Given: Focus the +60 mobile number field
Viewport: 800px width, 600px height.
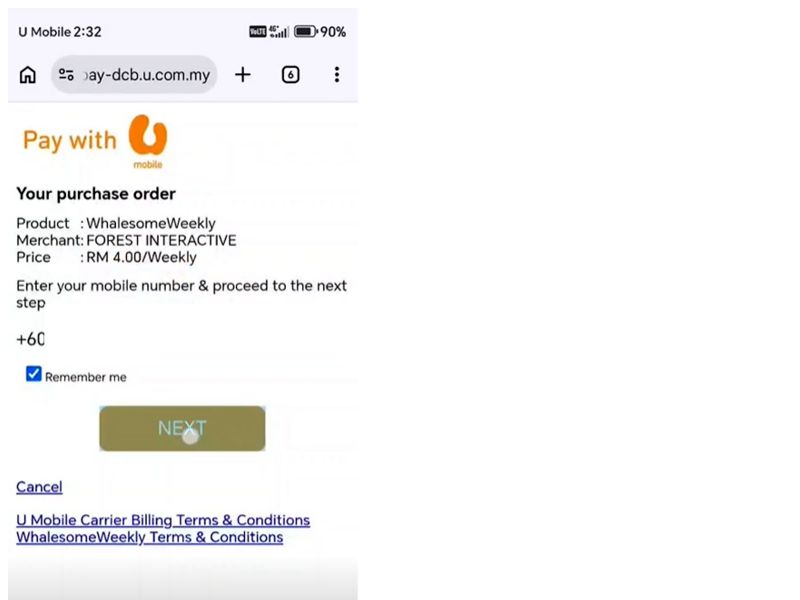Looking at the screenshot, I should coord(150,339).
